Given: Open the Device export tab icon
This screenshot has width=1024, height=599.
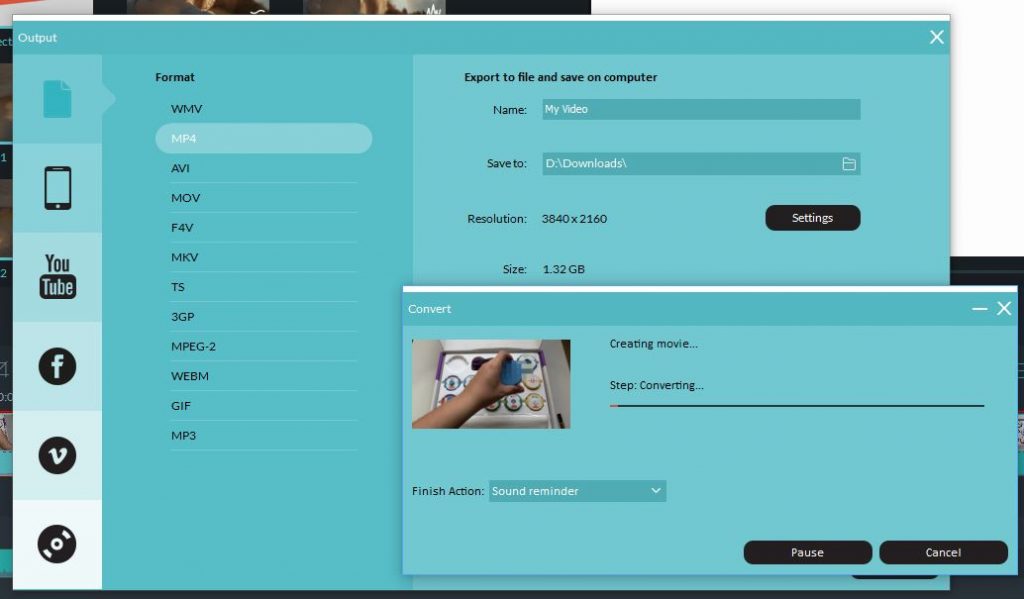Looking at the screenshot, I should tap(57, 186).
